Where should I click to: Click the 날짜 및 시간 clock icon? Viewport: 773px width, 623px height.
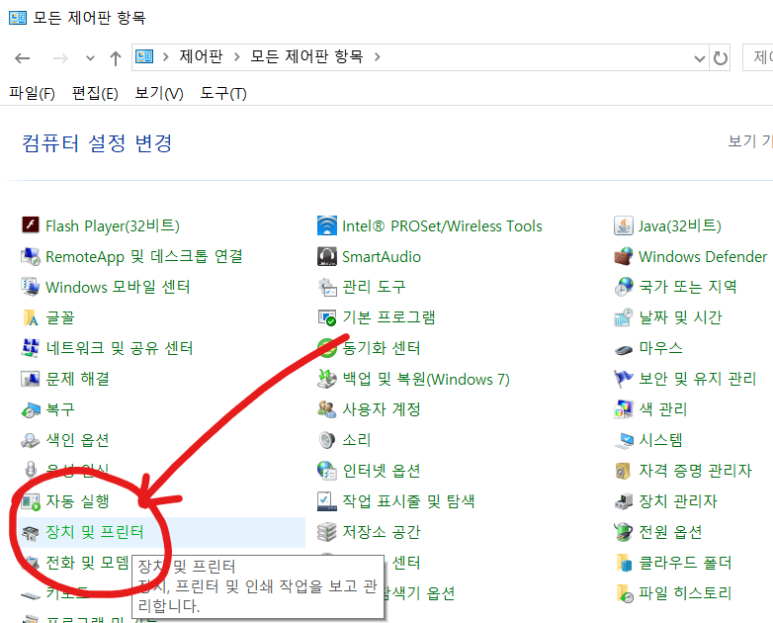point(624,317)
